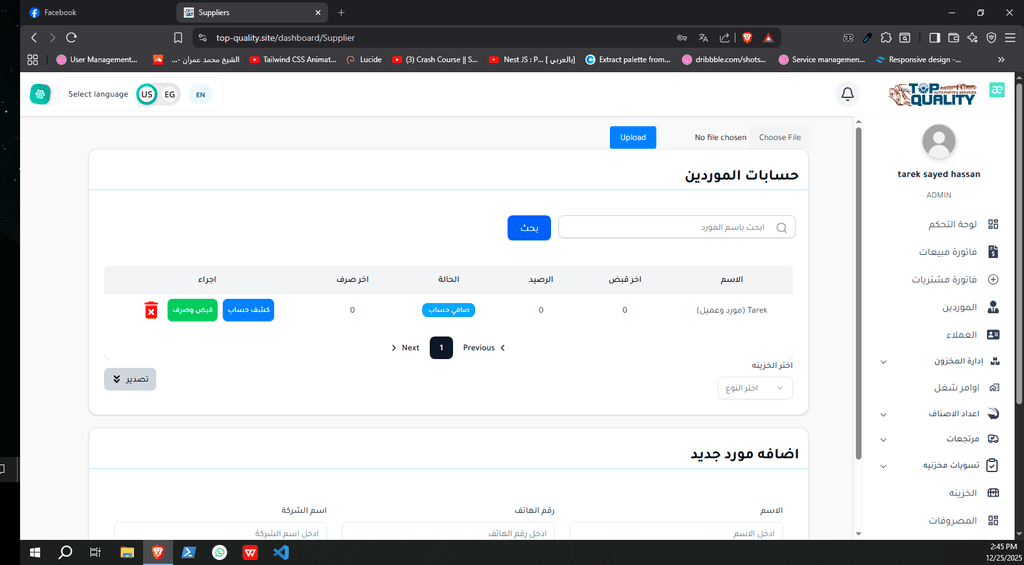
Task: Open the Brave wallet icon
Action: pyautogui.click(x=953, y=38)
